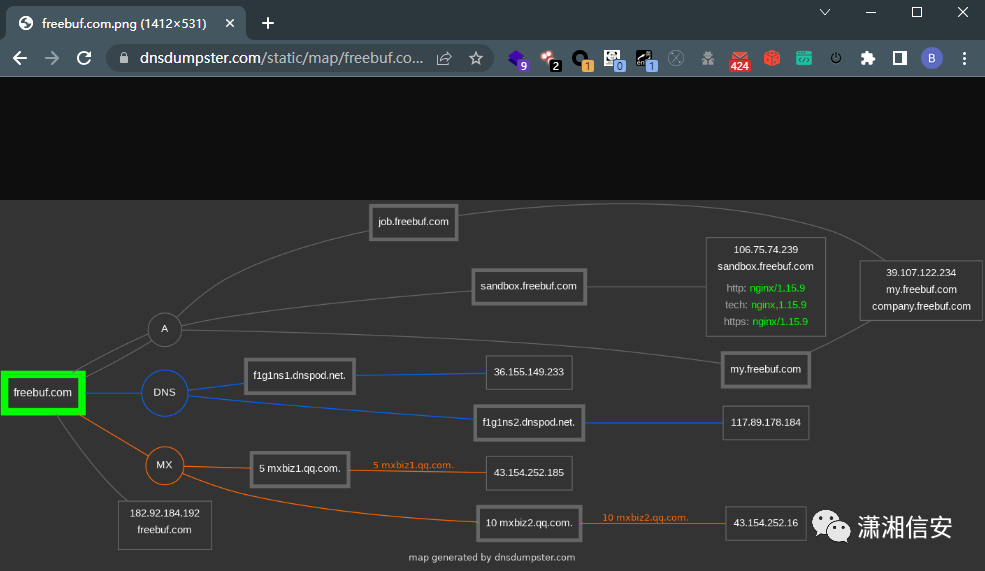The image size is (985, 571).
Task: Close the freebuf.com.png tab
Action: click(x=229, y=23)
